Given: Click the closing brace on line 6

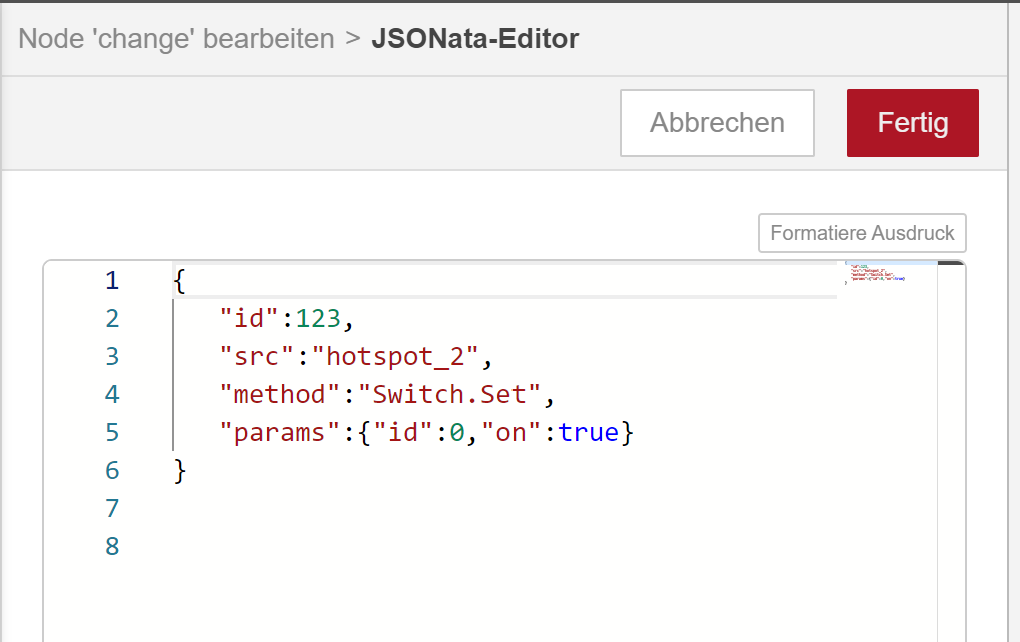Looking at the screenshot, I should coord(180,470).
